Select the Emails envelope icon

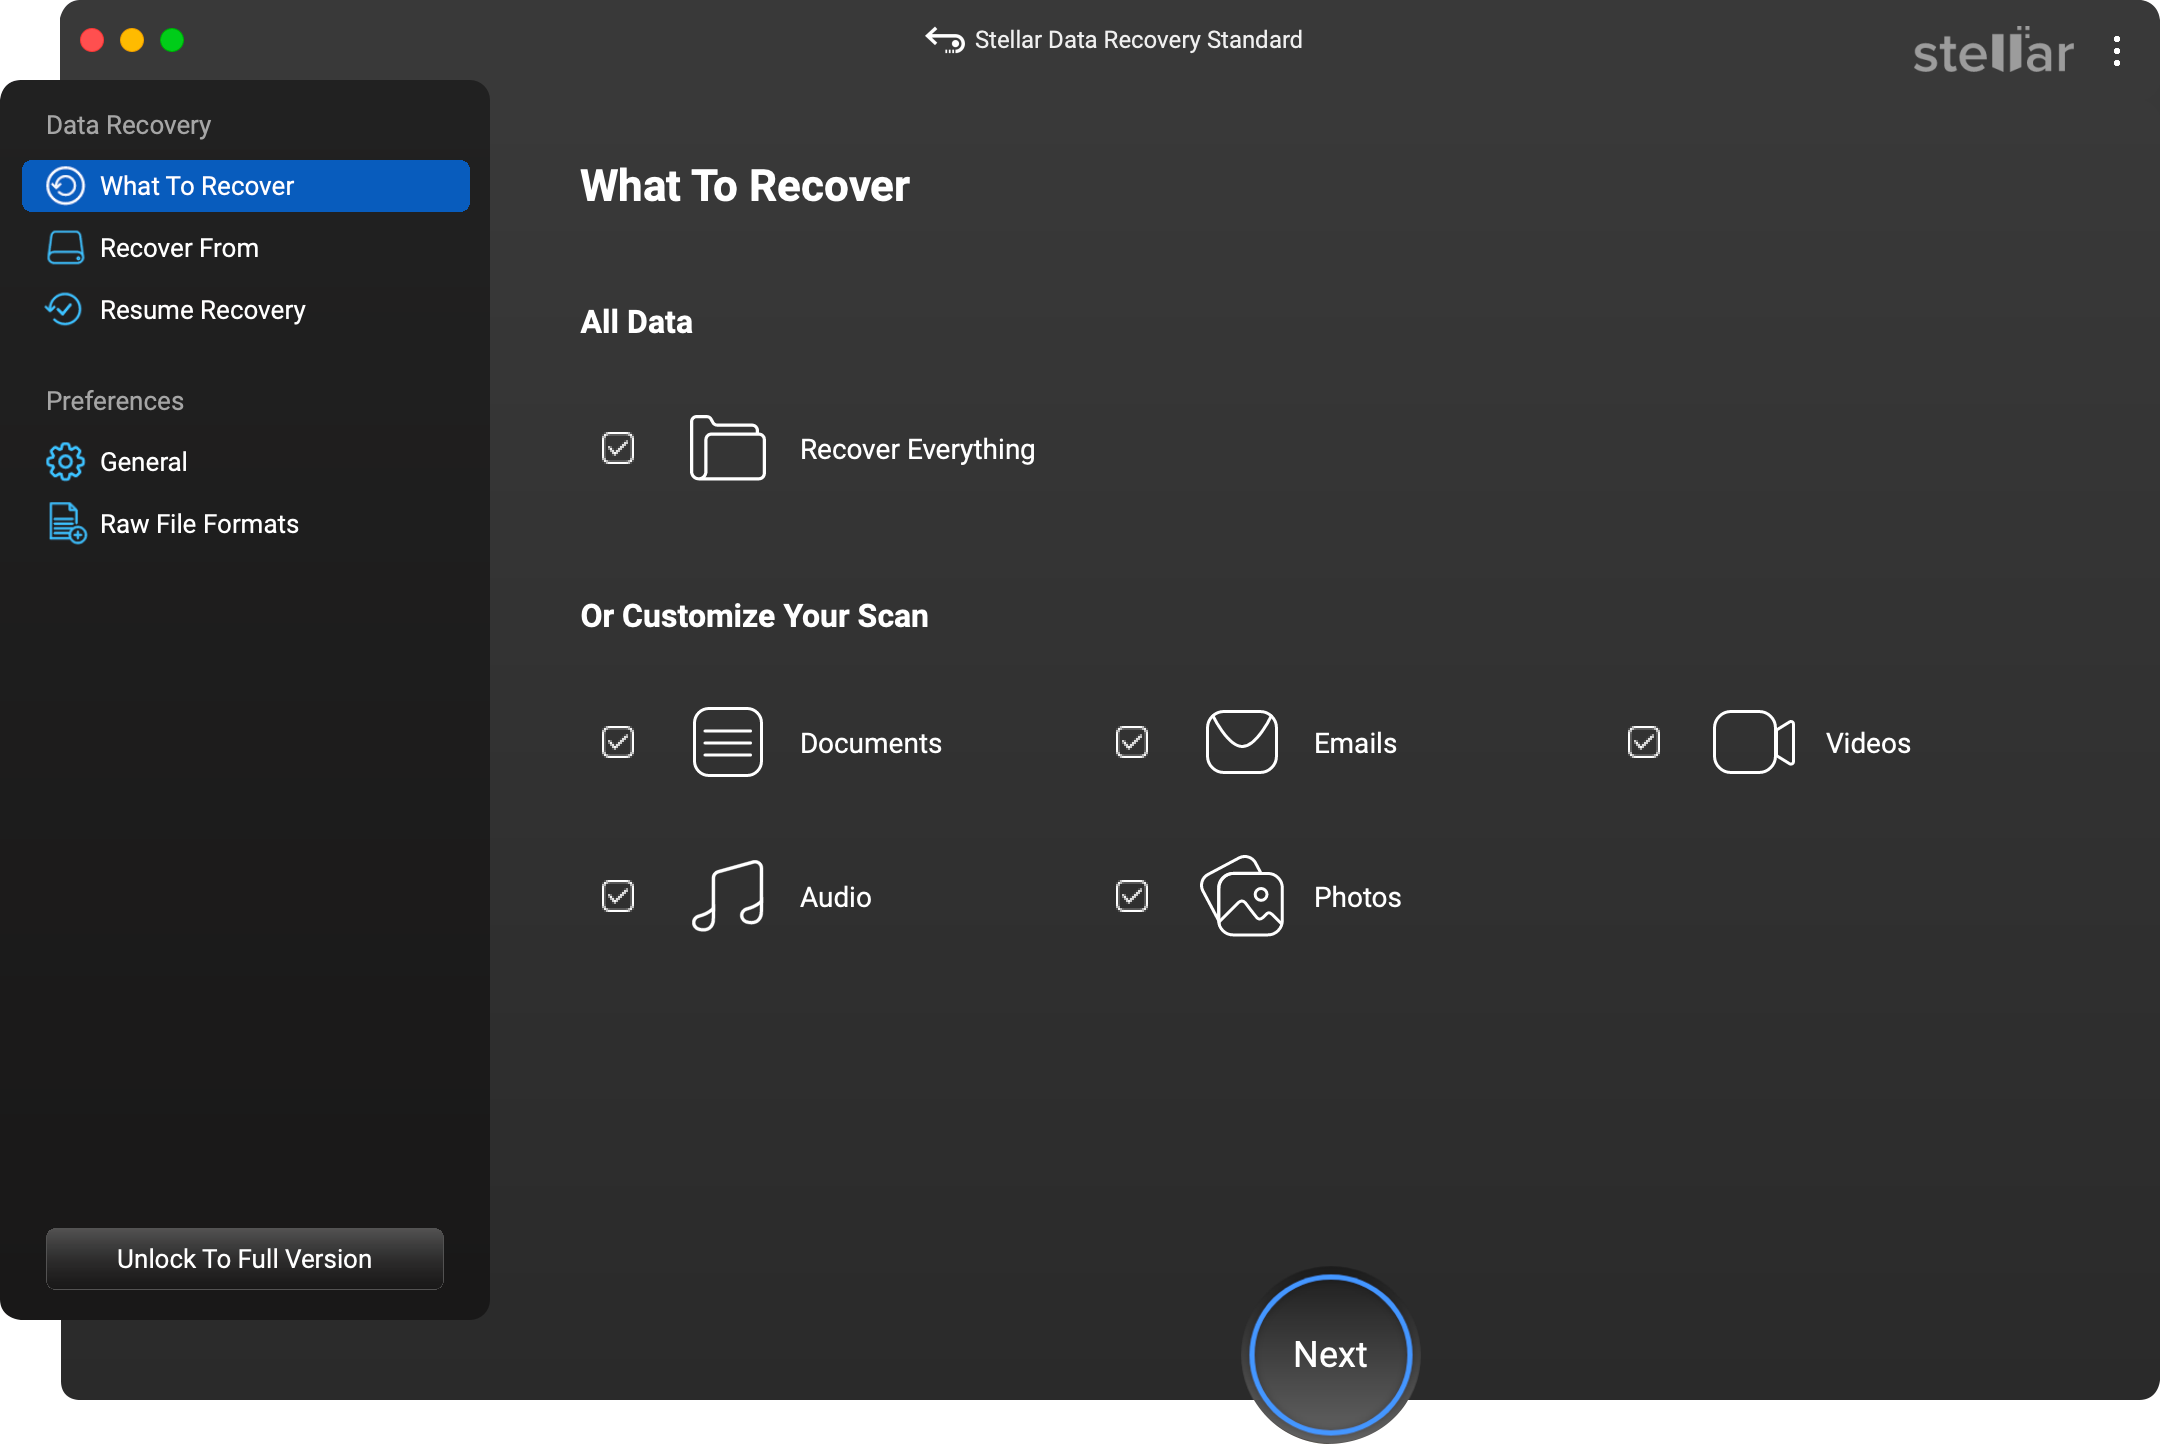click(1240, 742)
